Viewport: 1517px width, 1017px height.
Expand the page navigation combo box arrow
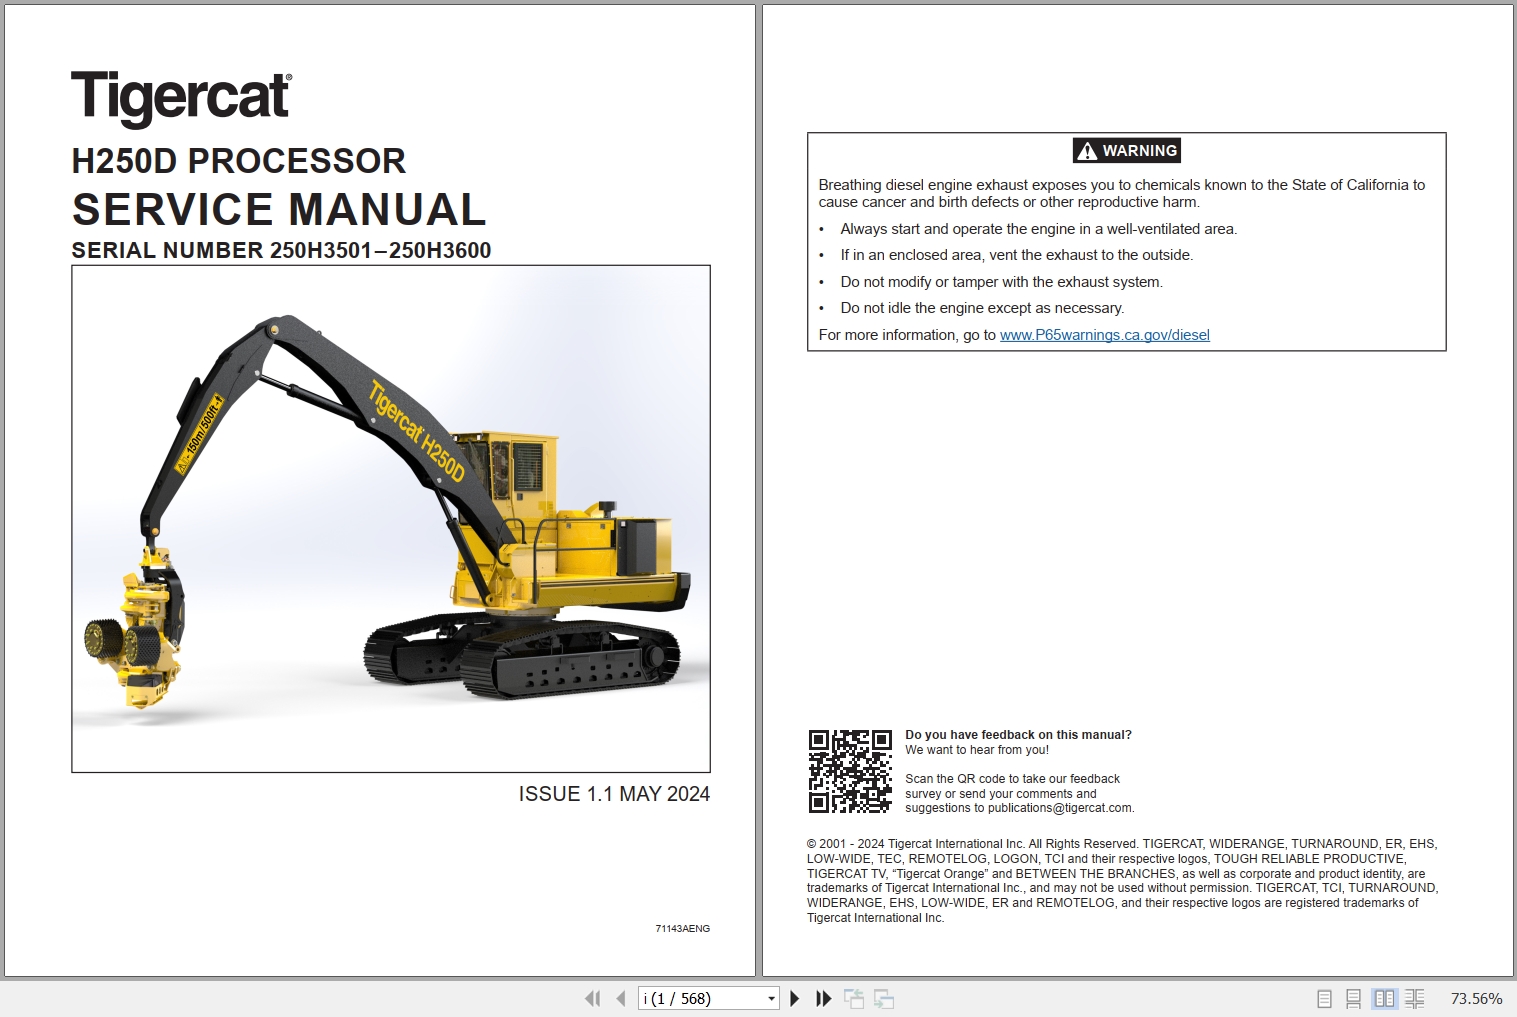pyautogui.click(x=771, y=998)
